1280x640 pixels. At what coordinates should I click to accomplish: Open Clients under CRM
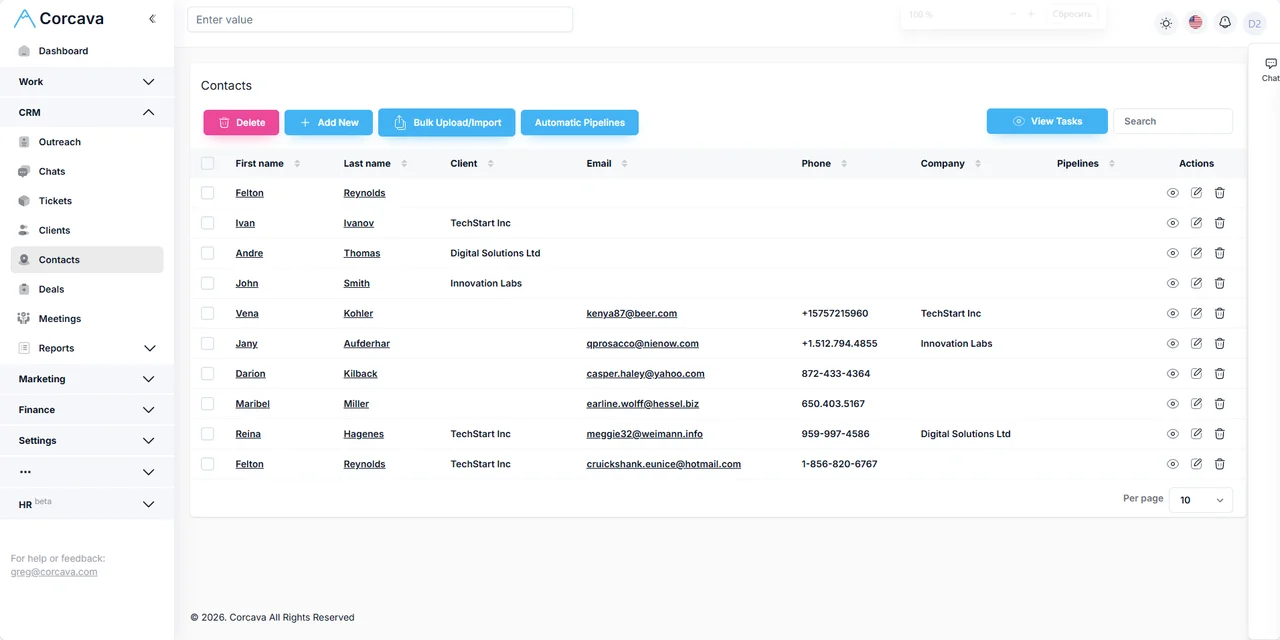87,230
